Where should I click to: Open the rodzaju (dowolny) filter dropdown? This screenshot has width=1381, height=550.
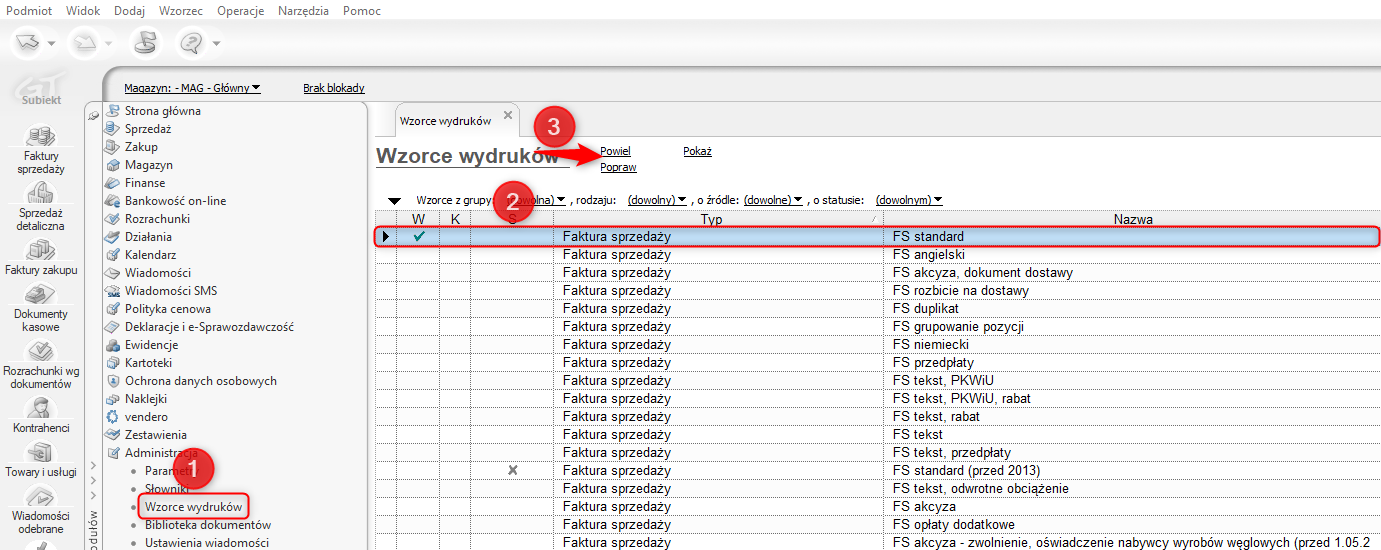(657, 200)
